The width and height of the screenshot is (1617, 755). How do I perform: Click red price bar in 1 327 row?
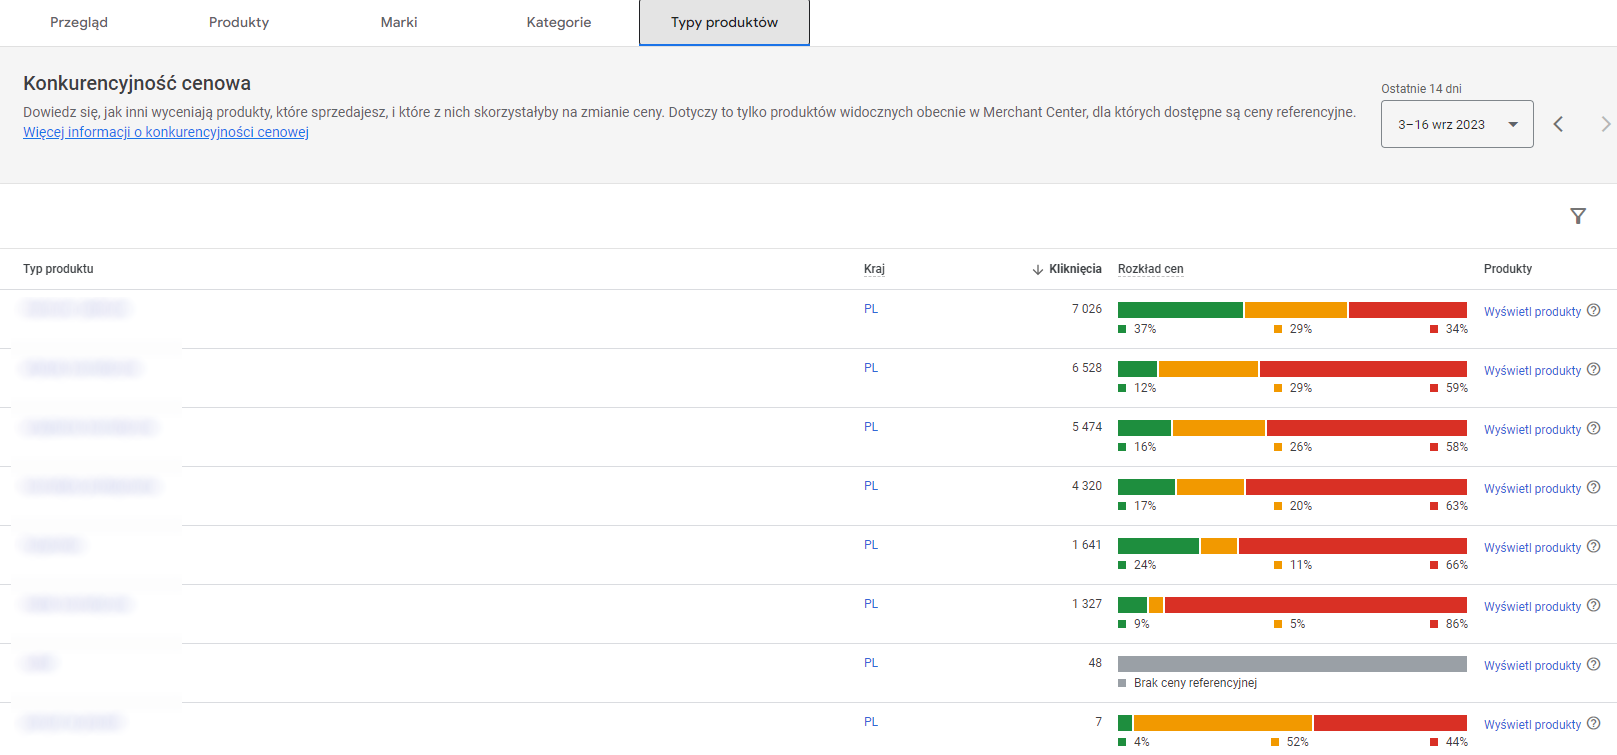coord(1316,605)
